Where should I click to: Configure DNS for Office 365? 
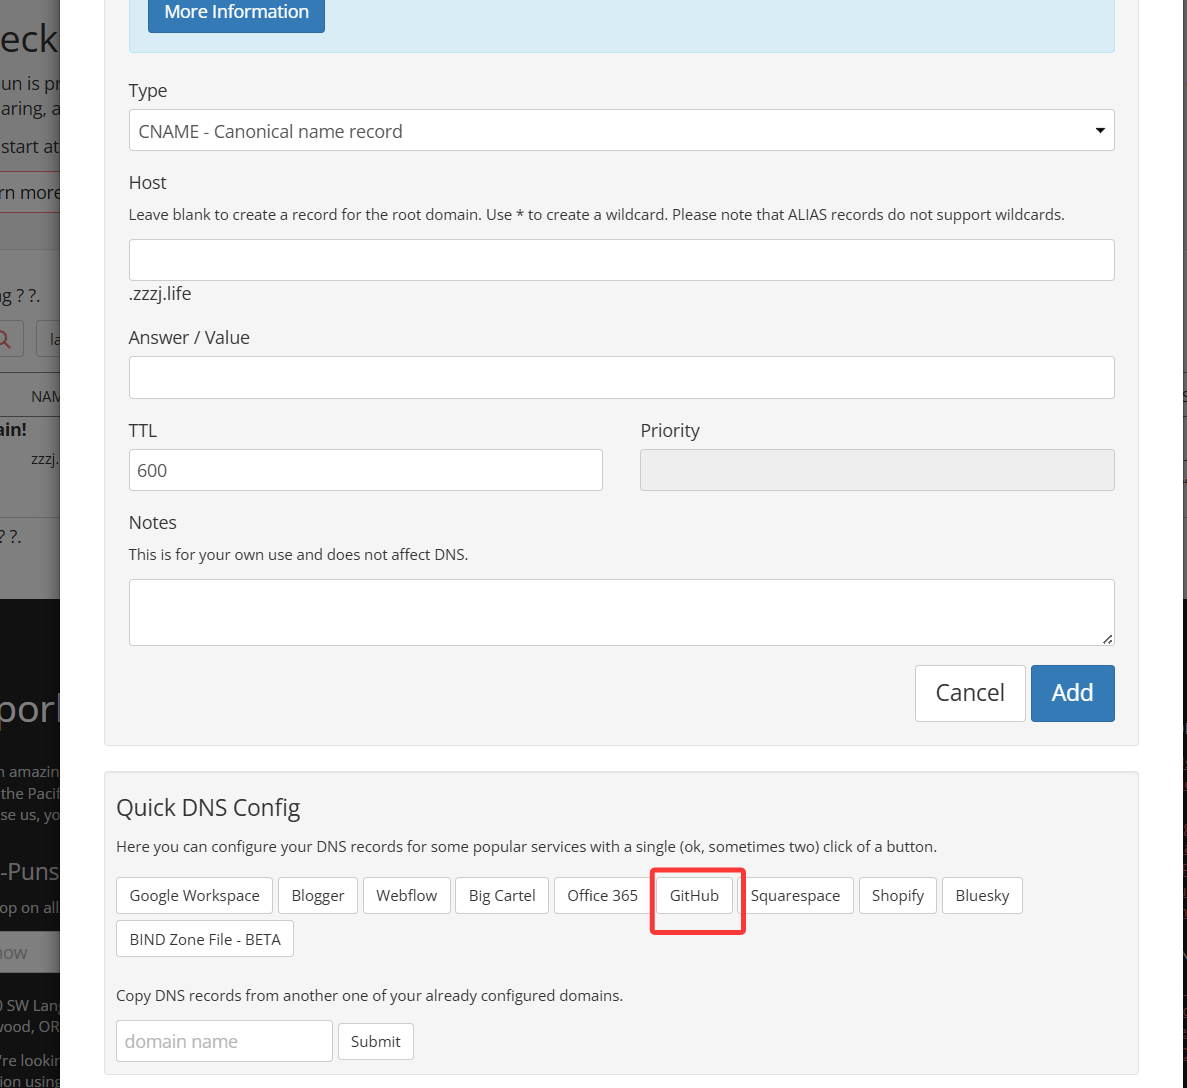pyautogui.click(x=603, y=896)
